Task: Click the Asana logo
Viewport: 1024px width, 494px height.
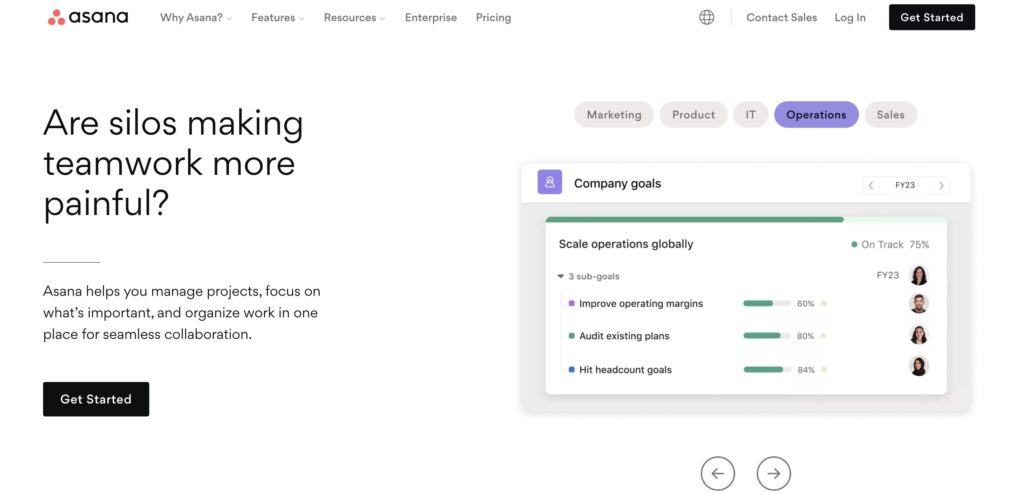Action: coord(88,18)
